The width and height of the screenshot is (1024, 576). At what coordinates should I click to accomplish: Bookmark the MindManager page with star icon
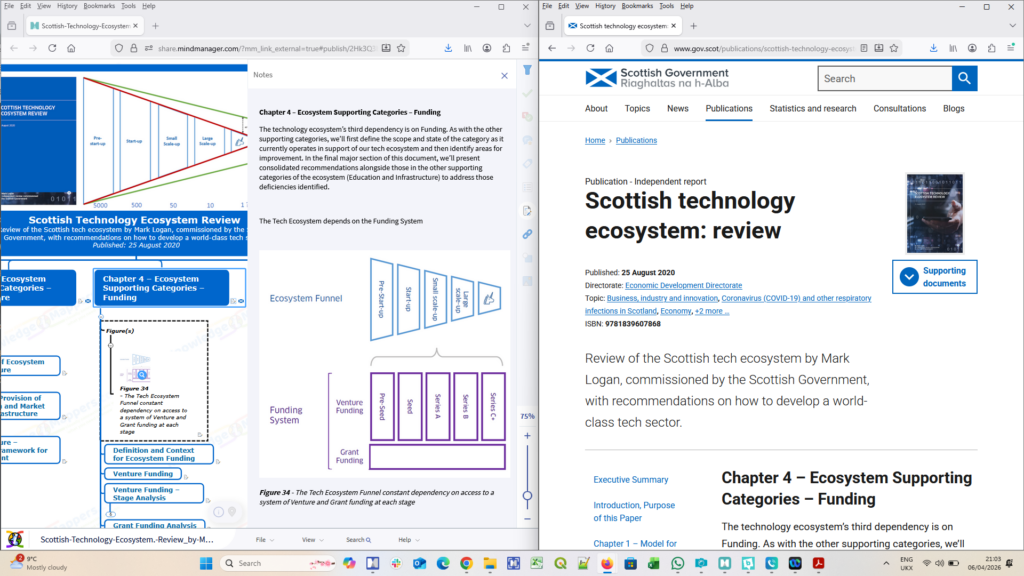[x=401, y=48]
